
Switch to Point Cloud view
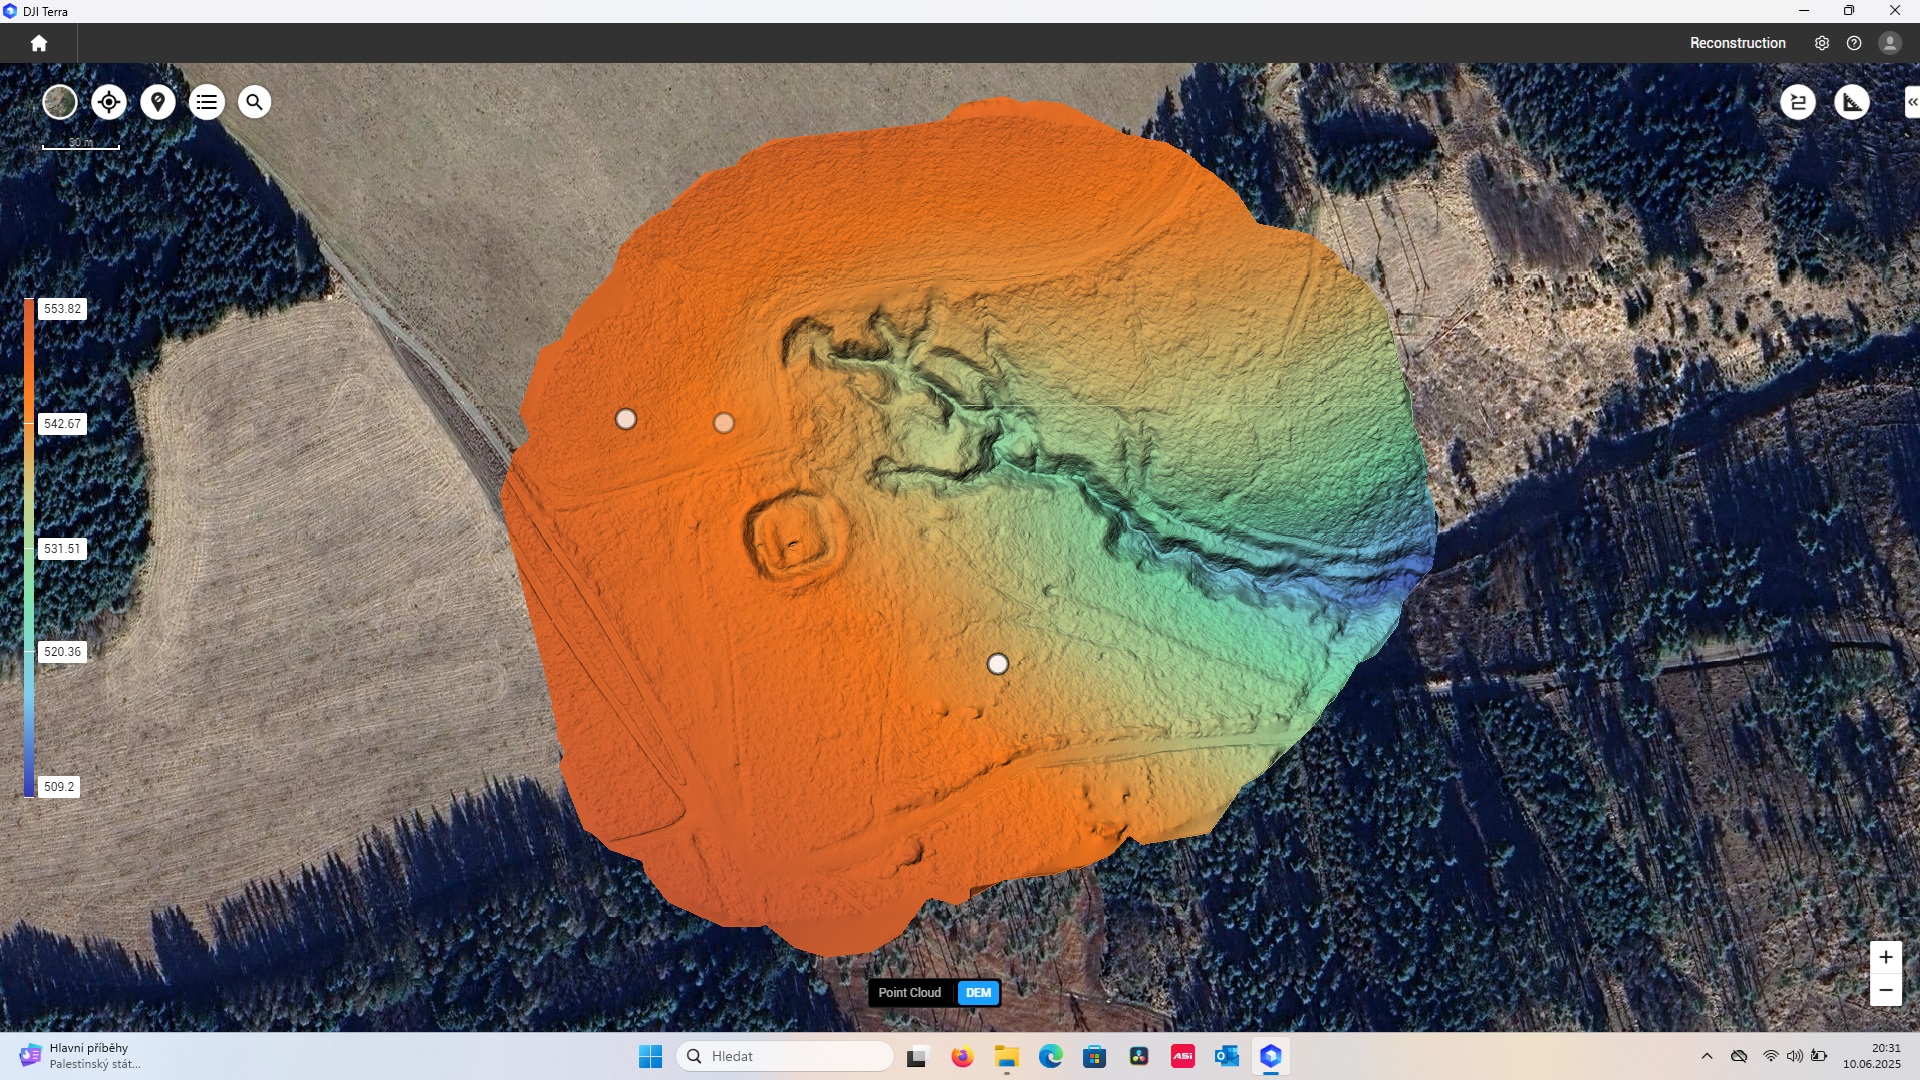(909, 993)
